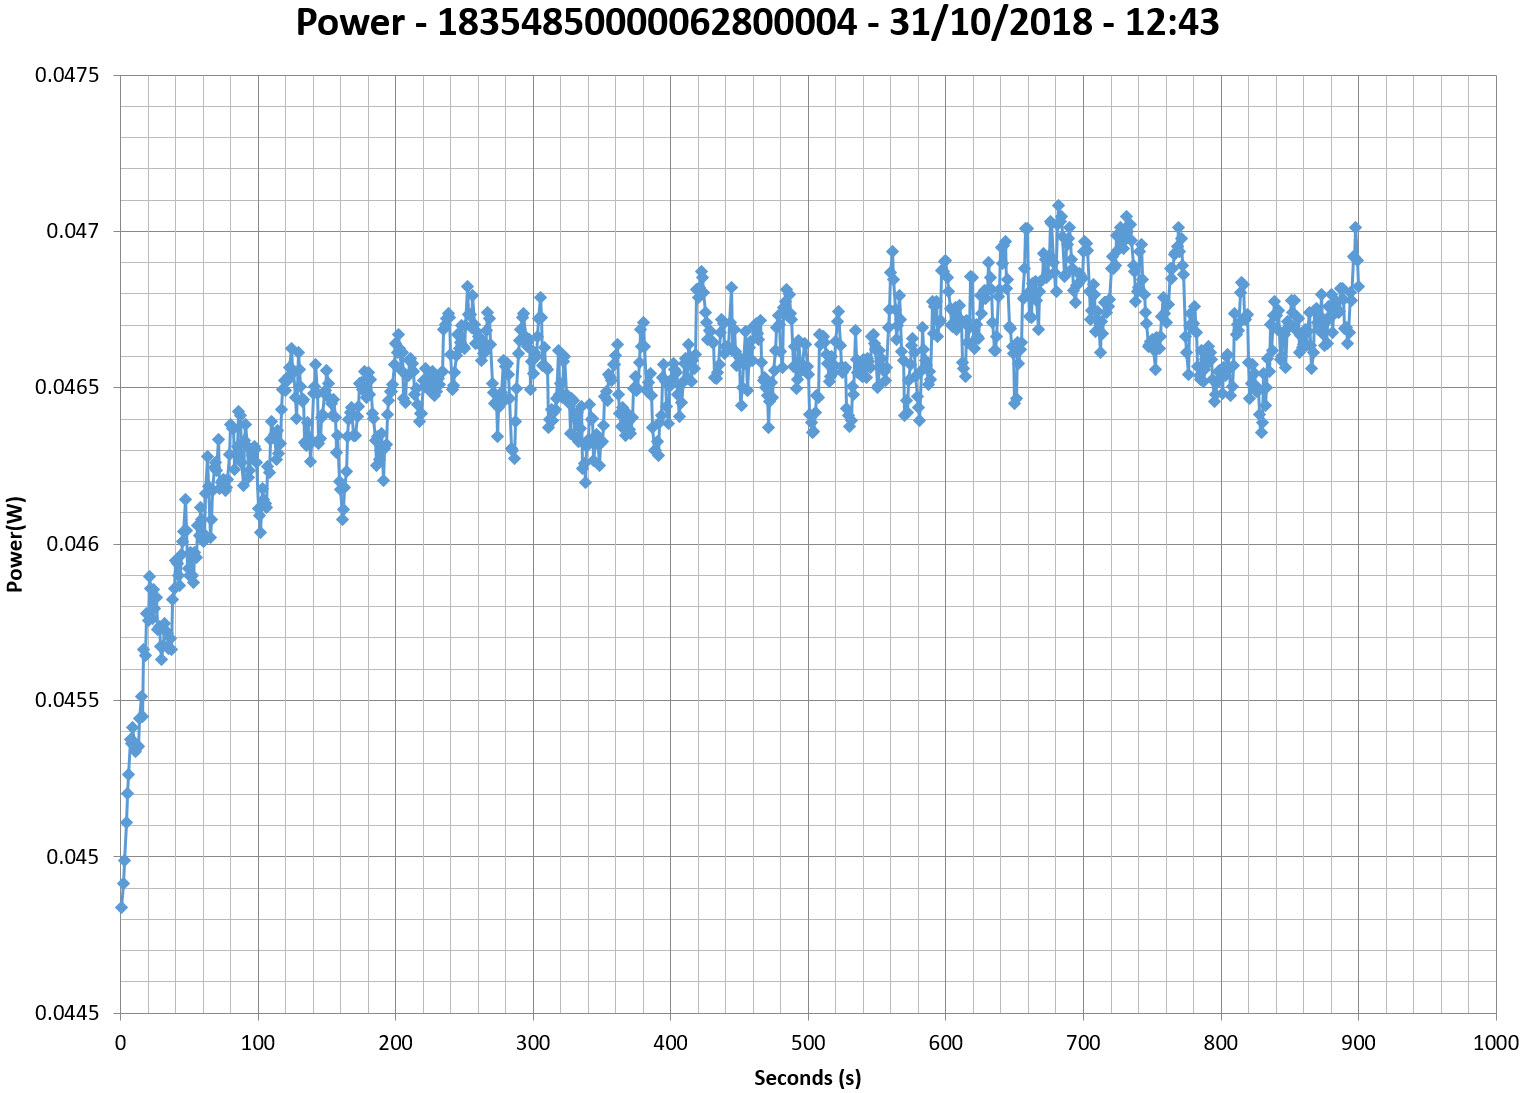Click the 0.0465 y-axis tick label
This screenshot has width=1523, height=1093.
75,388
